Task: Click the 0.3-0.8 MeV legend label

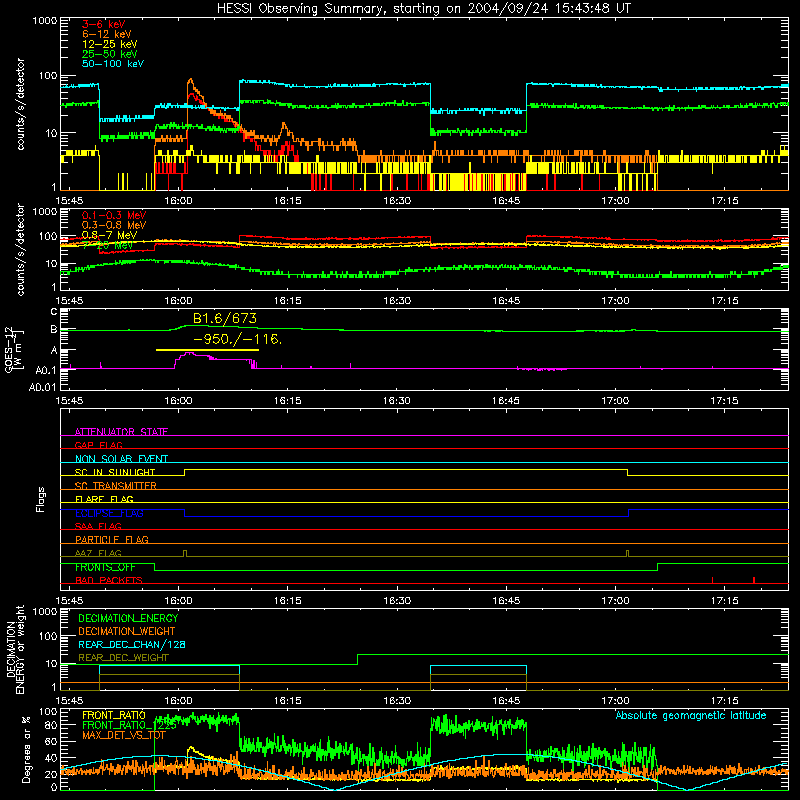Action: click(x=114, y=225)
